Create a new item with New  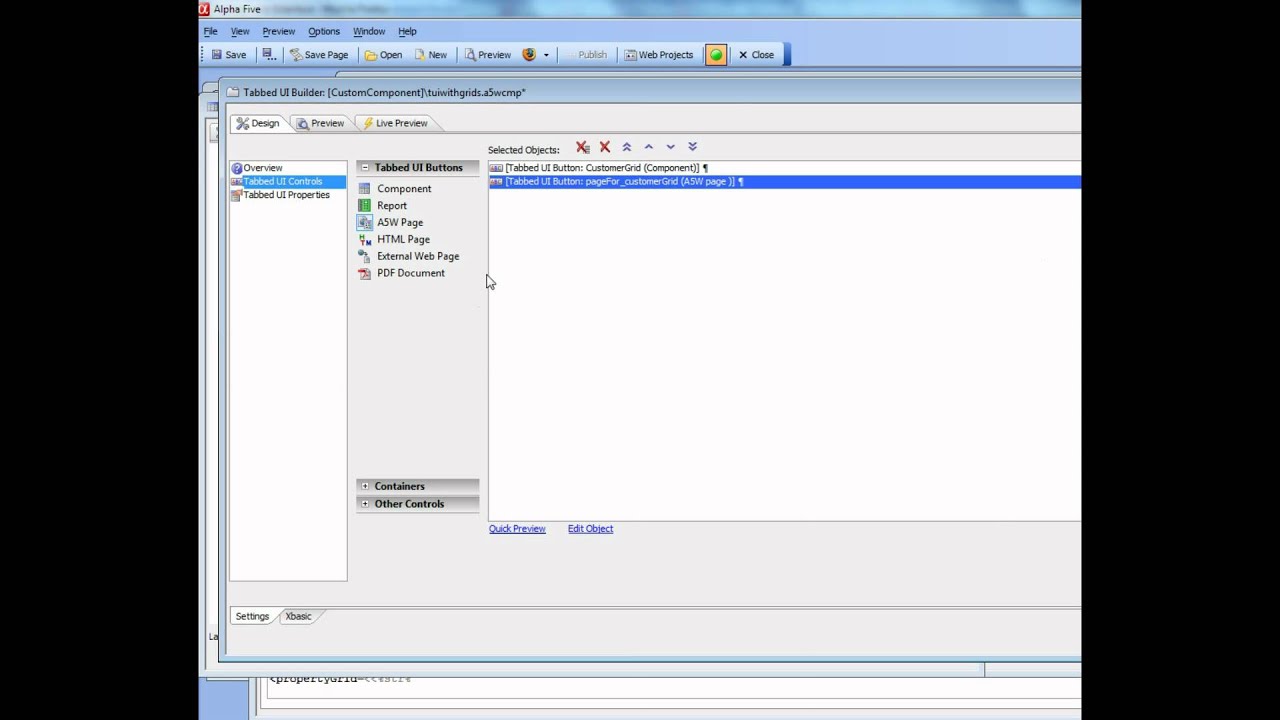430,55
